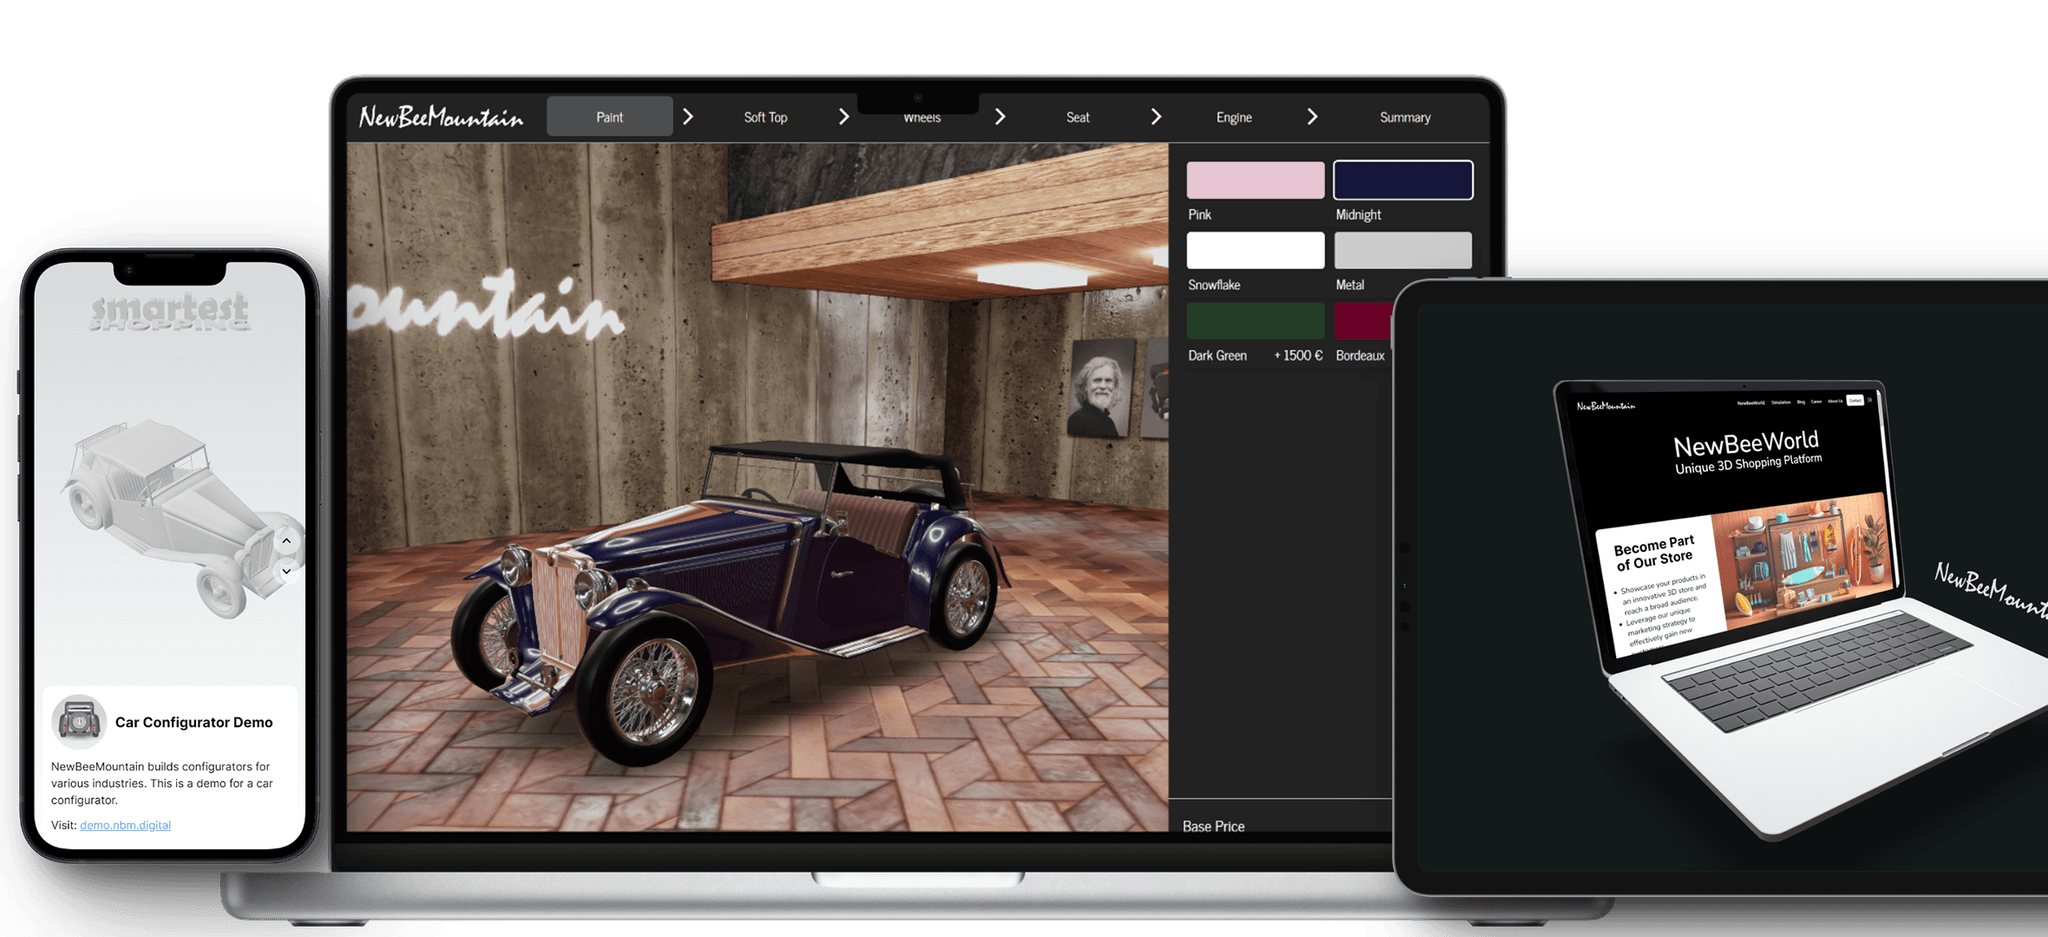The image size is (2048, 937).
Task: Choose the Pink paint swatch
Action: [x=1255, y=180]
